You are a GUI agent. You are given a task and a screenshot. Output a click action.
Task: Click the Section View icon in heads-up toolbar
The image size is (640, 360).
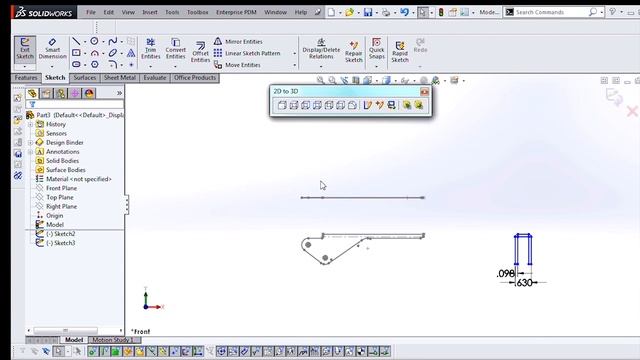point(356,80)
